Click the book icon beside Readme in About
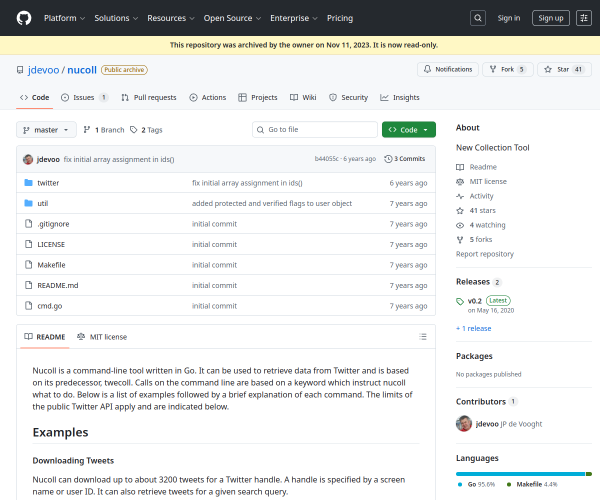Image resolution: width=600 pixels, height=500 pixels. coord(460,167)
